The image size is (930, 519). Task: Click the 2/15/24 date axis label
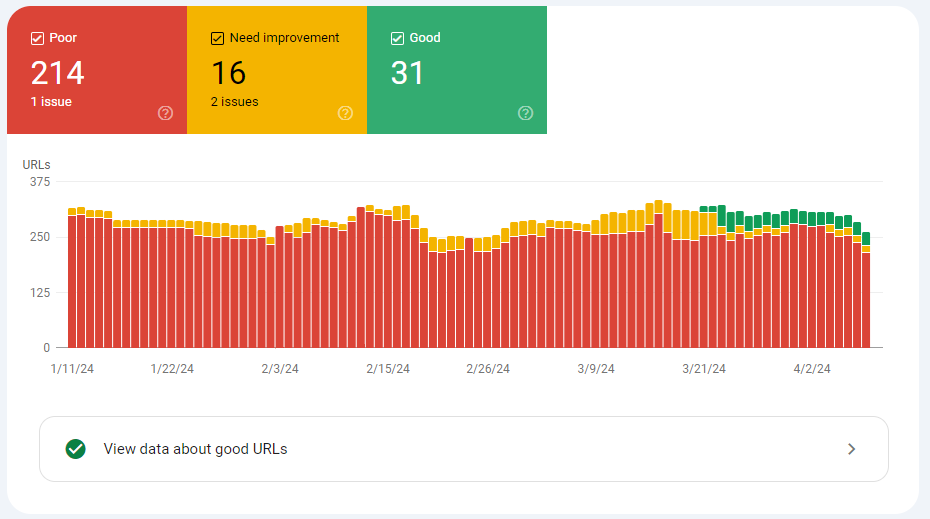[x=388, y=368]
